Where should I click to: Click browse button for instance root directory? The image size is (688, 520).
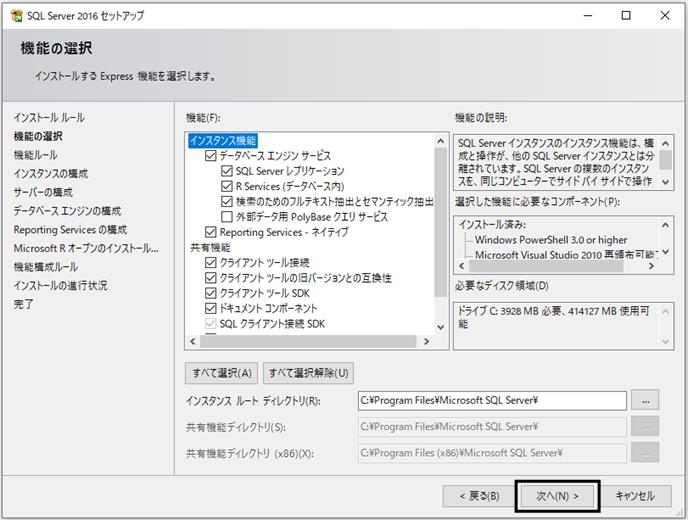point(645,401)
